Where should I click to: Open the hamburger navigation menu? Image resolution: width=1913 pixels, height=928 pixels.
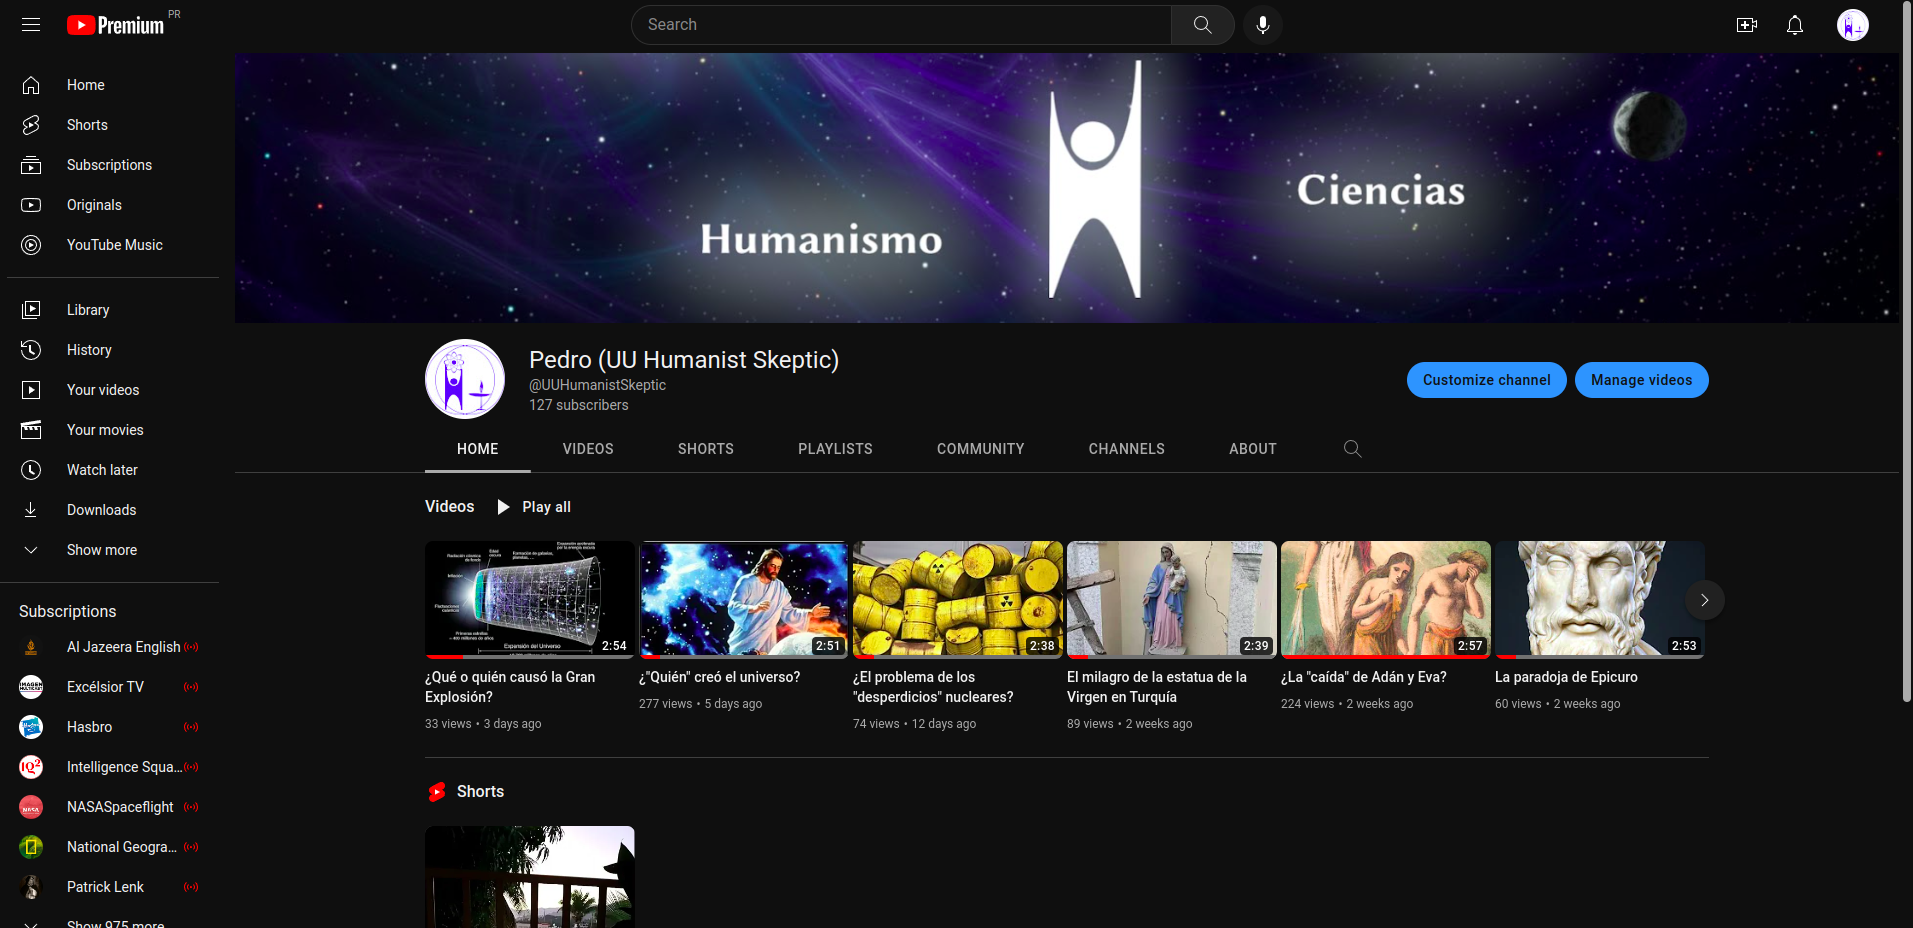tap(31, 24)
